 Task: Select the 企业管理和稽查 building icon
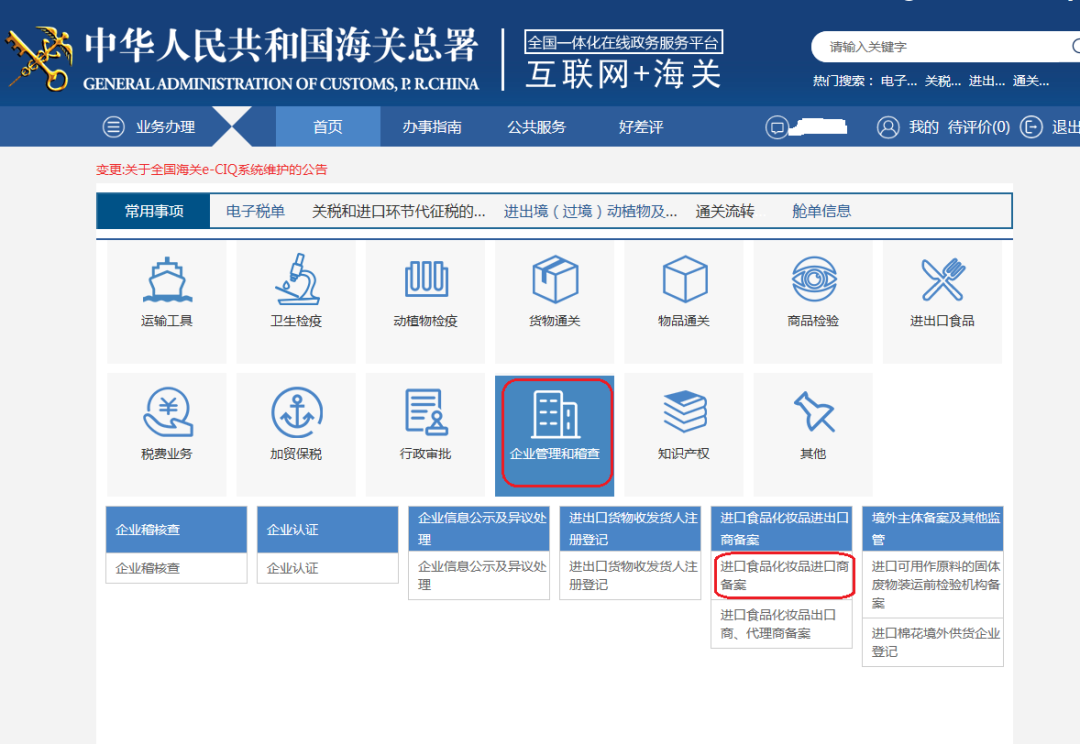pyautogui.click(x=555, y=413)
